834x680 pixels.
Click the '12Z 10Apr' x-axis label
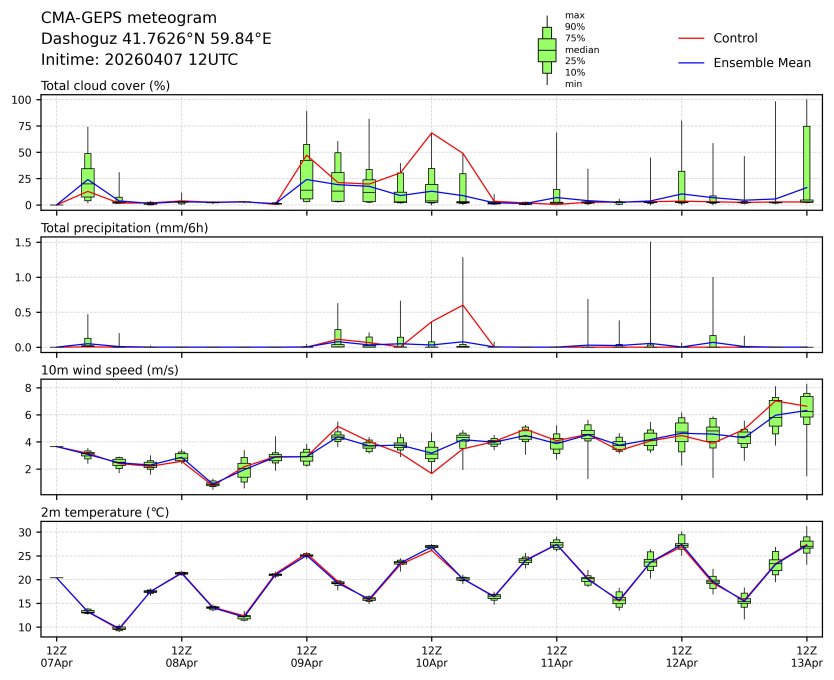(x=431, y=656)
